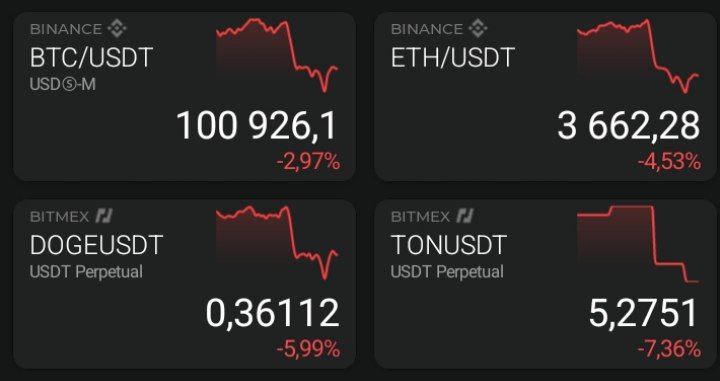This screenshot has width=720, height=381.
Task: Click the Binance logo icon on BTC card
Action: 117,29
